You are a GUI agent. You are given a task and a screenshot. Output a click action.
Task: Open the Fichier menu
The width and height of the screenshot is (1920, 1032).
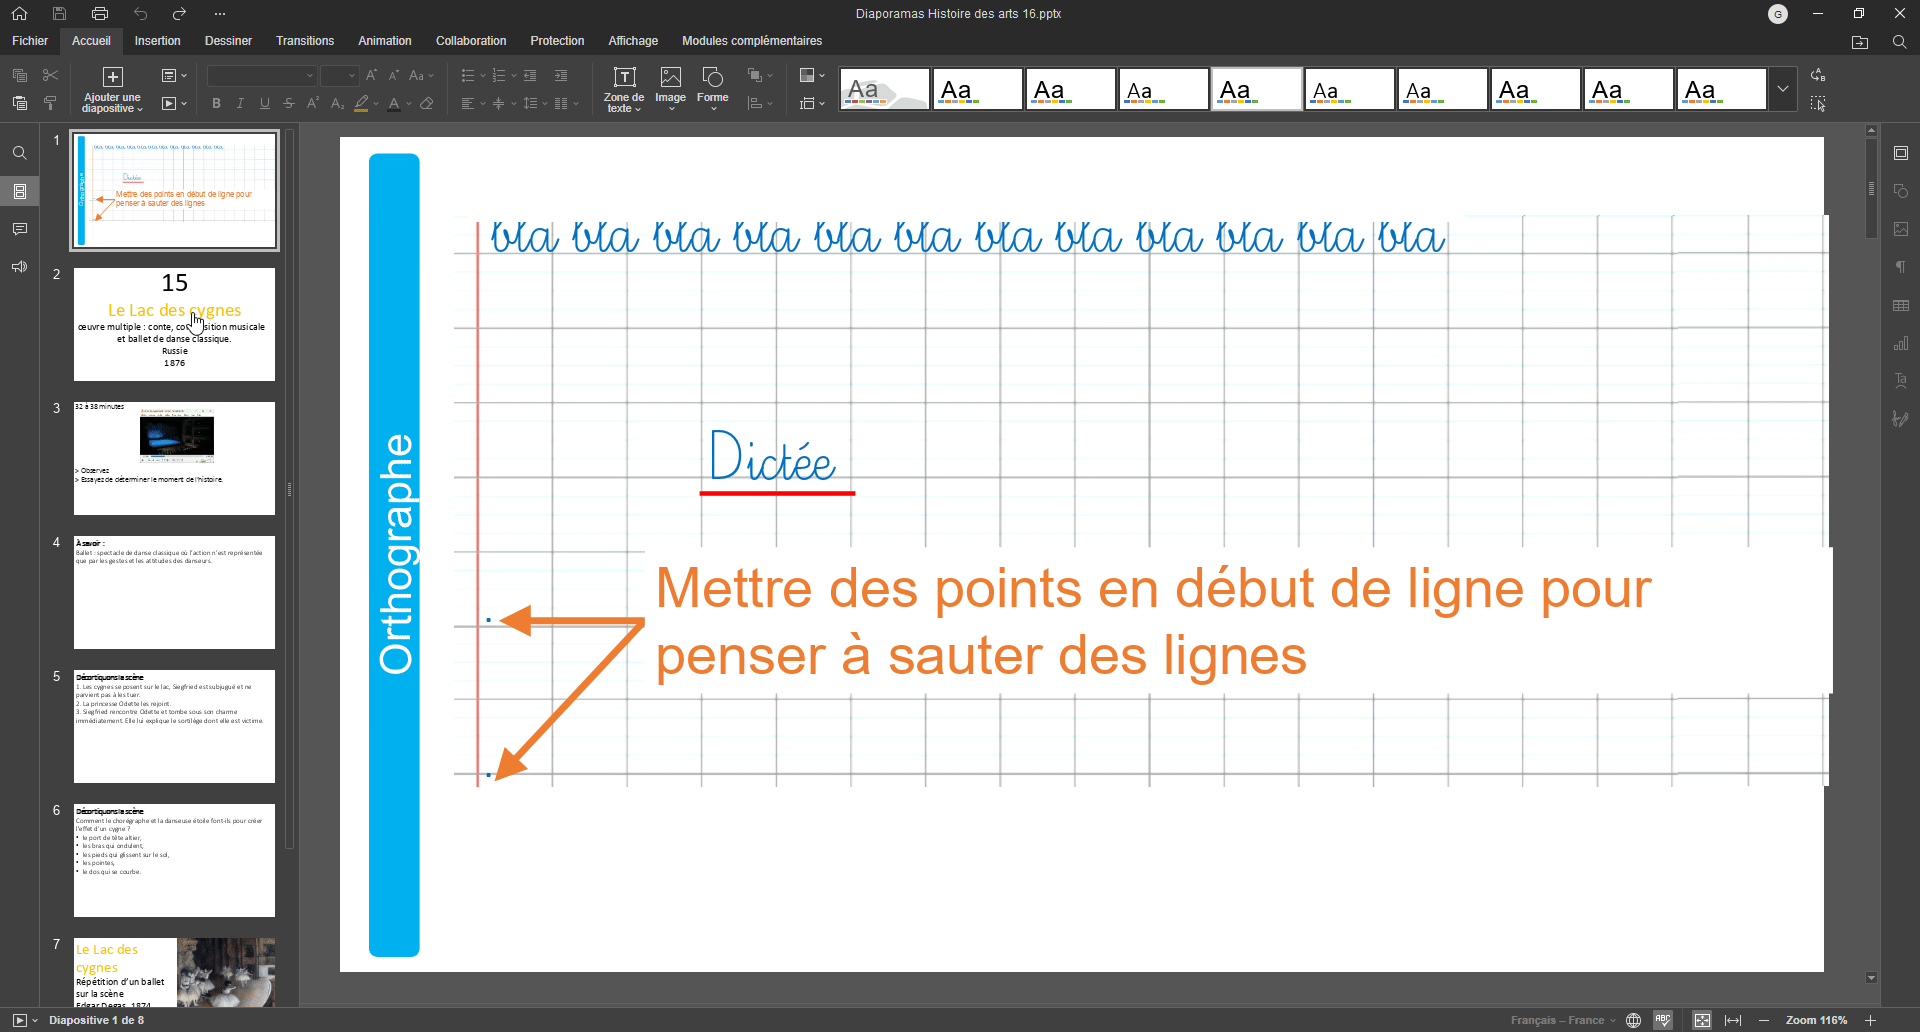tap(30, 41)
